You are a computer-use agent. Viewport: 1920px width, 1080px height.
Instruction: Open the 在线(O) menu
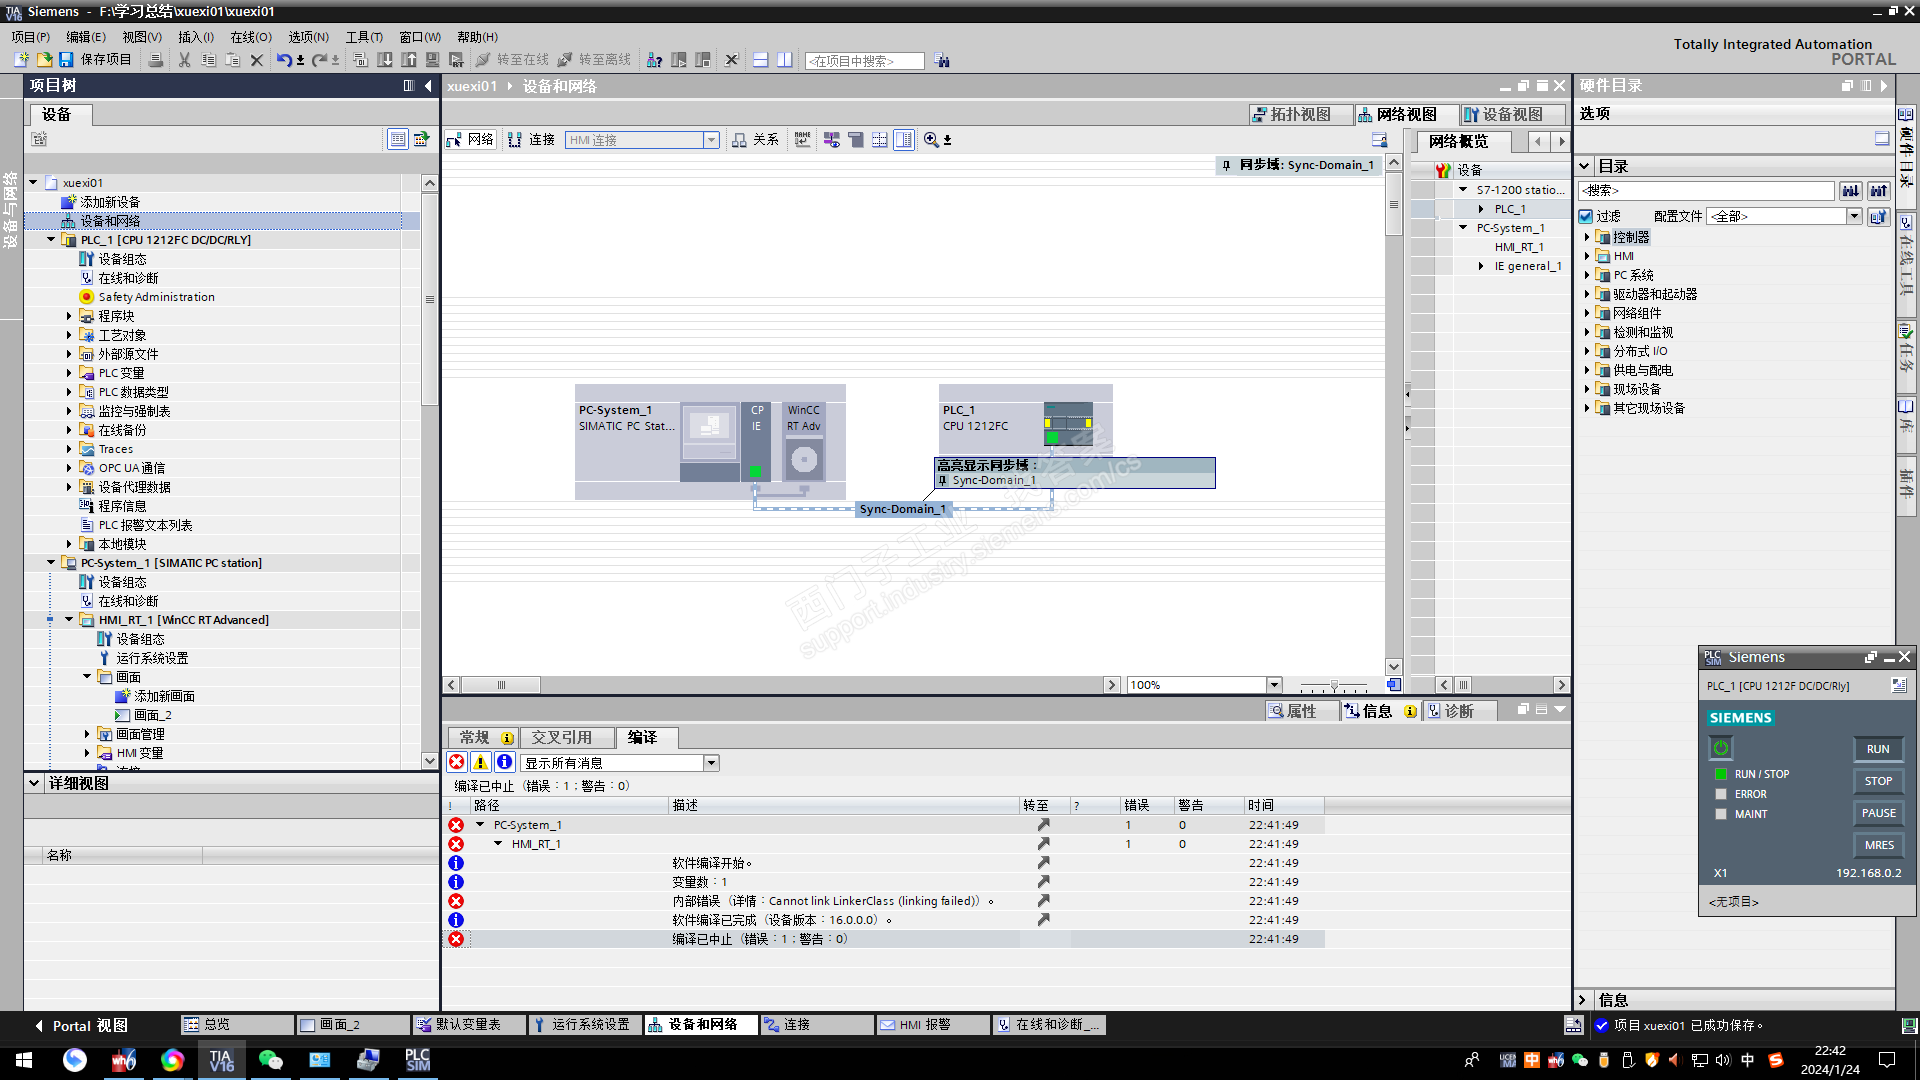[251, 37]
